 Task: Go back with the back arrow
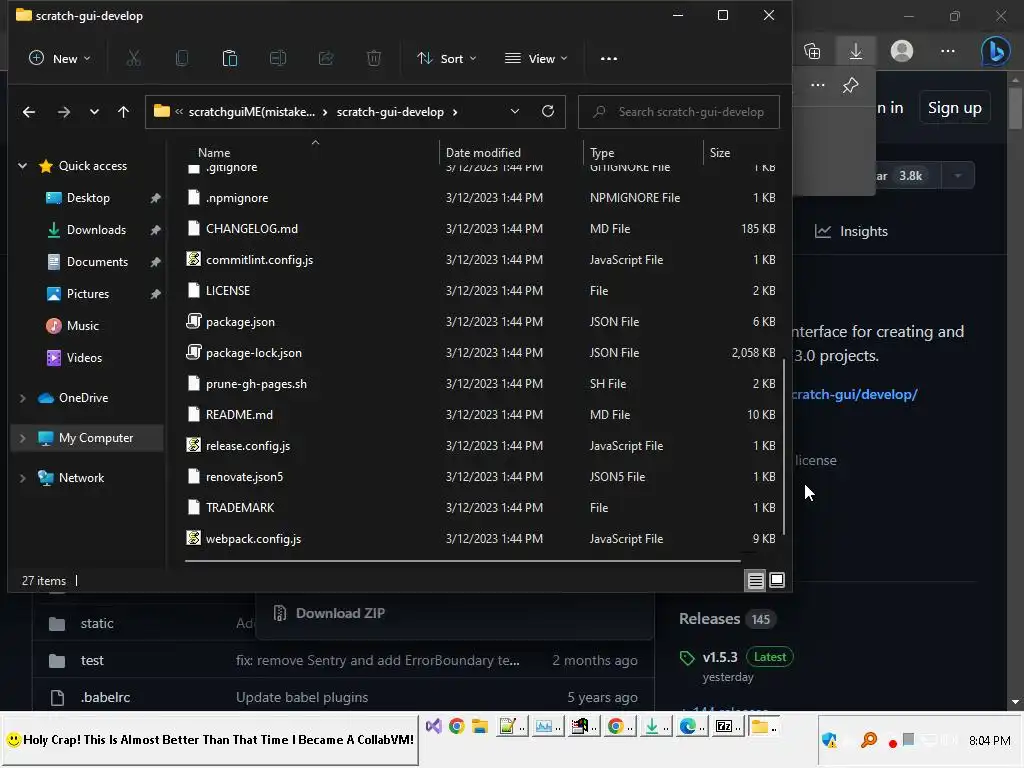[29, 112]
